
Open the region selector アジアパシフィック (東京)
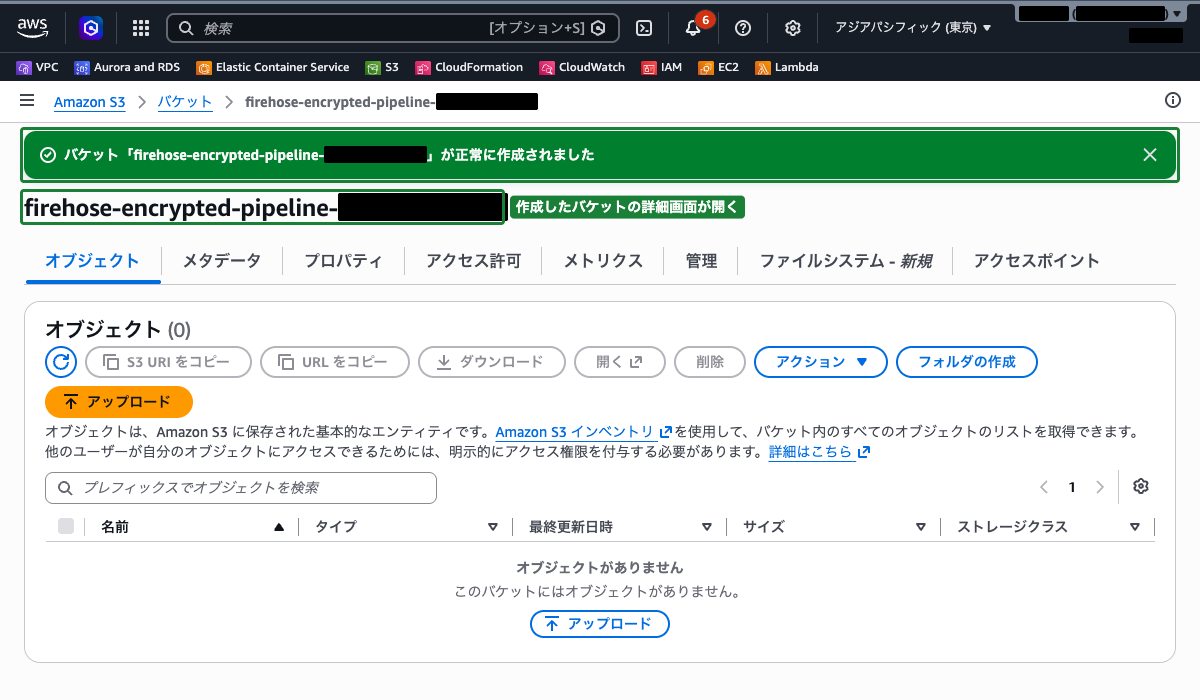coord(913,28)
